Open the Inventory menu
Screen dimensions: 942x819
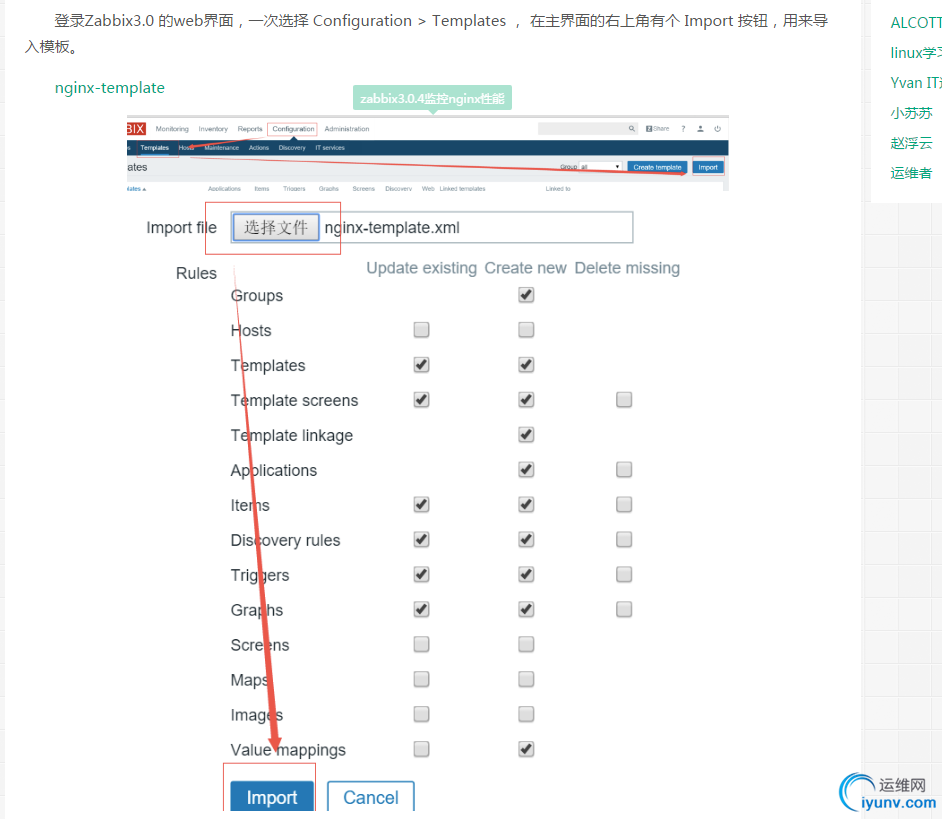(213, 129)
